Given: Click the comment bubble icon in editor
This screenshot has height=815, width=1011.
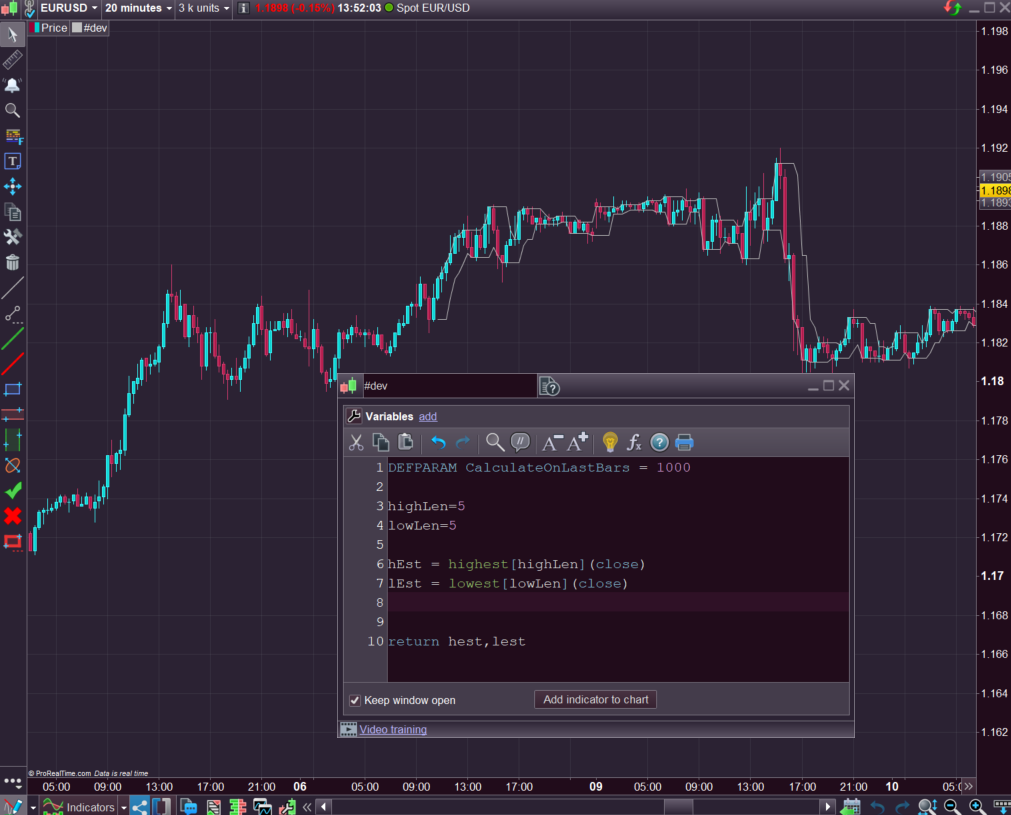Looking at the screenshot, I should pos(520,442).
